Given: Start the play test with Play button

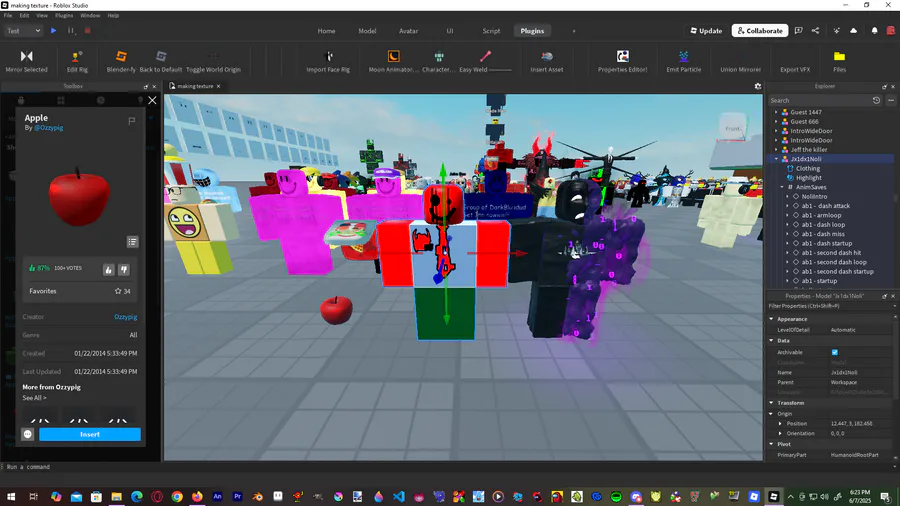Looking at the screenshot, I should pyautogui.click(x=53, y=31).
